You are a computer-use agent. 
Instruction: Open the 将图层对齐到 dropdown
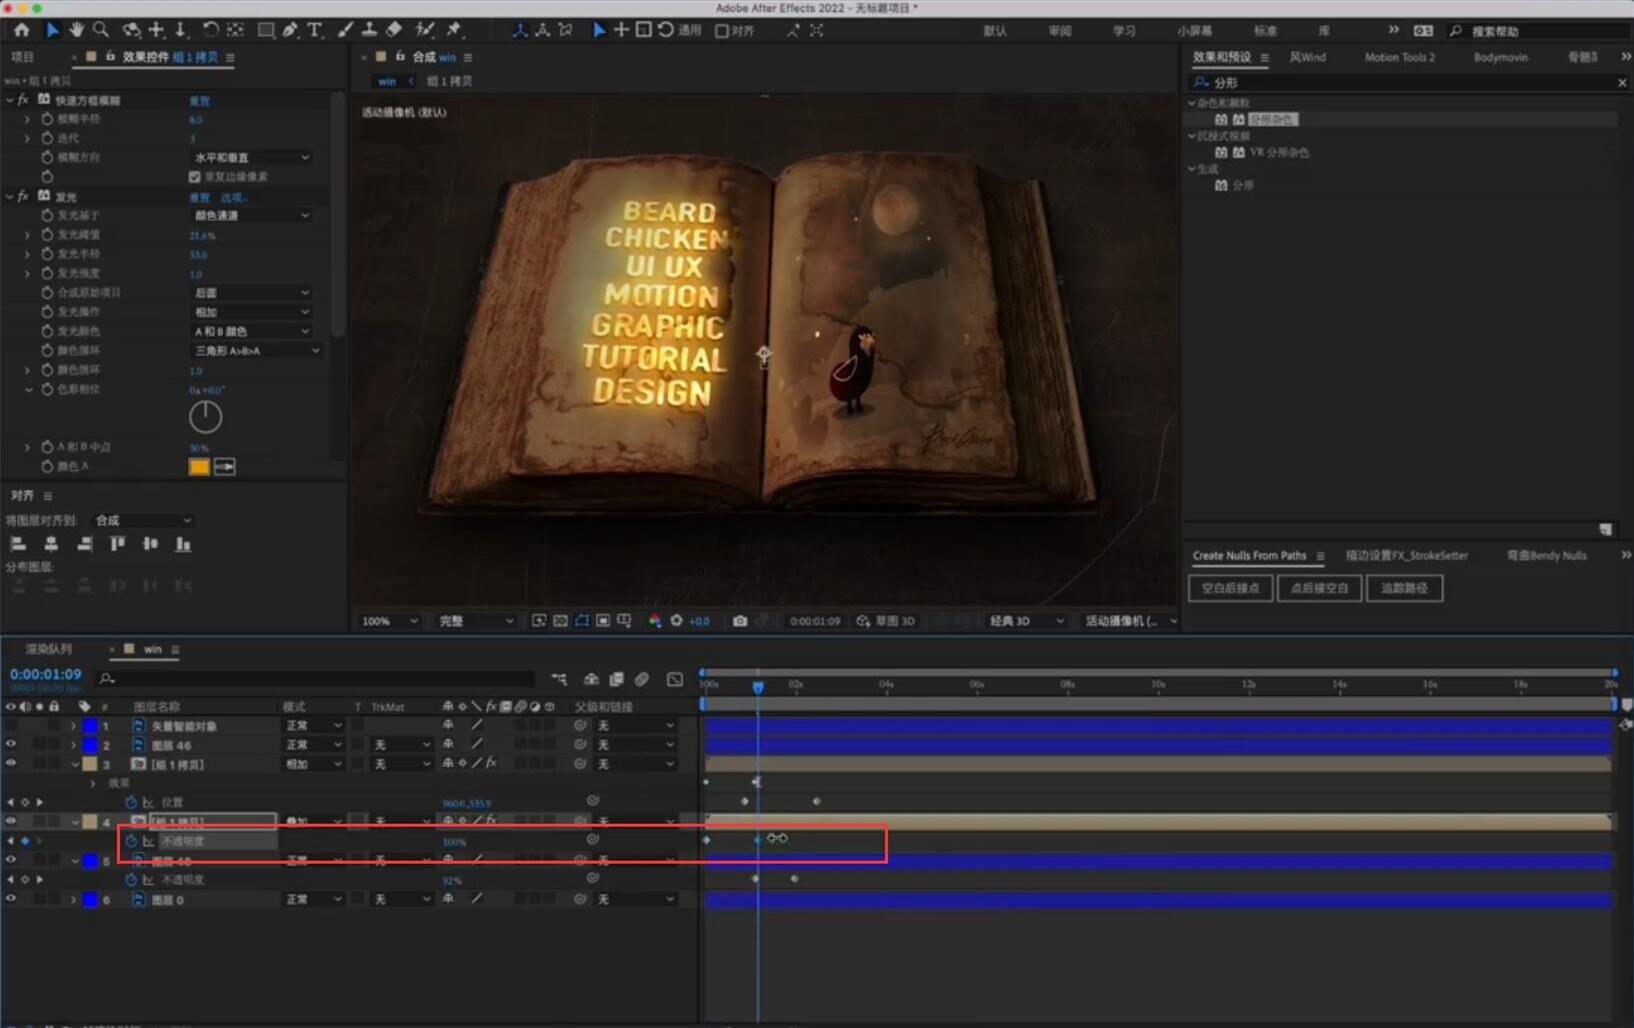click(143, 520)
